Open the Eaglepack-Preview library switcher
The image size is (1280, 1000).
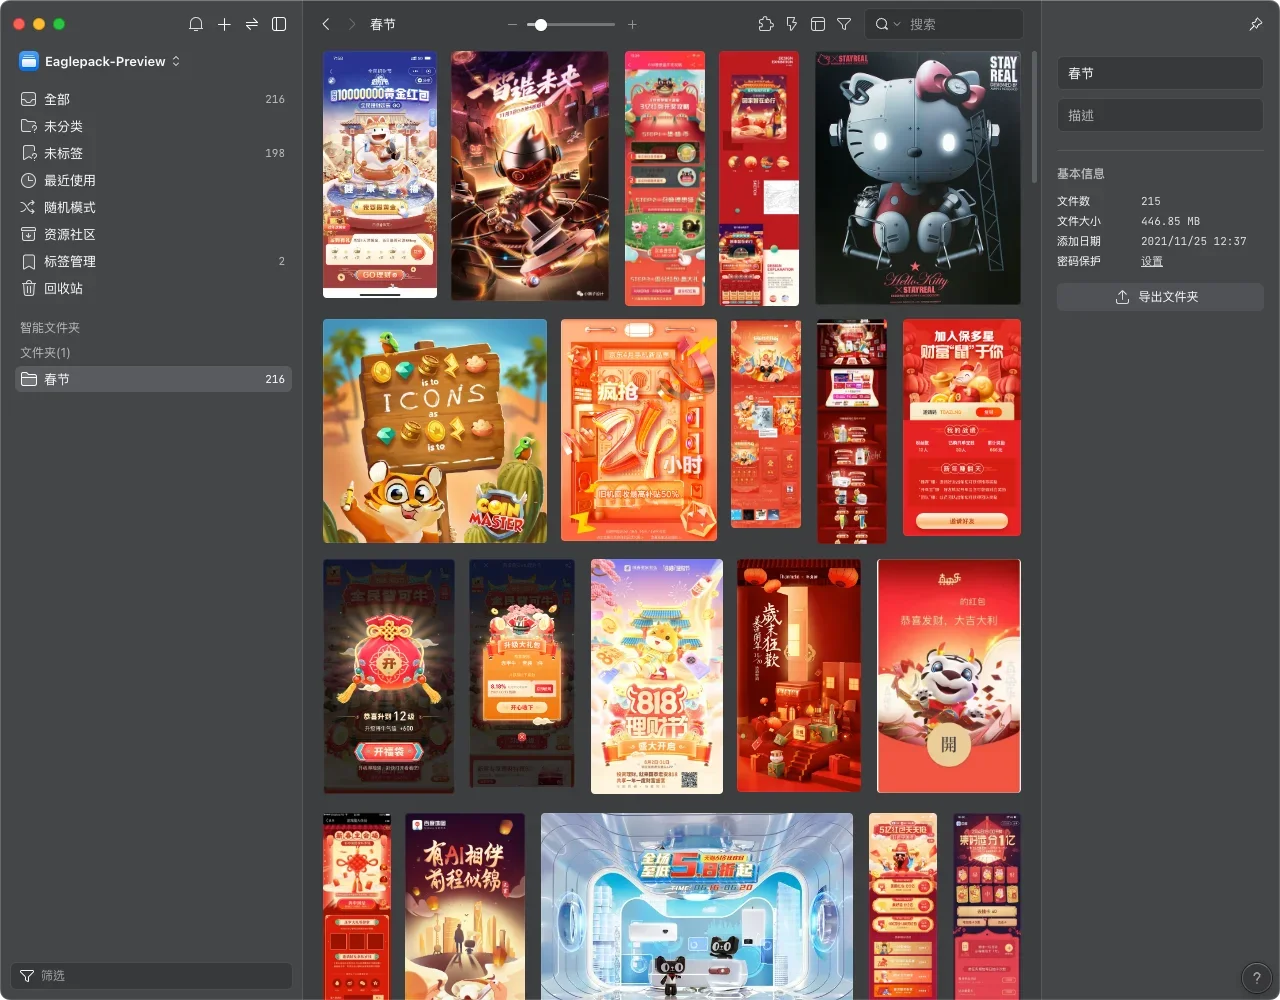(x=100, y=61)
